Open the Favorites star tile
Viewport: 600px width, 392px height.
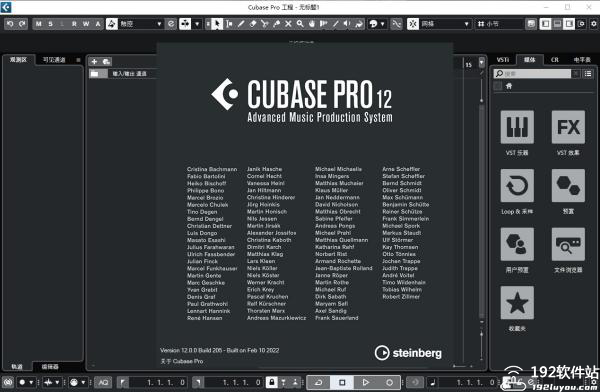[x=517, y=302]
